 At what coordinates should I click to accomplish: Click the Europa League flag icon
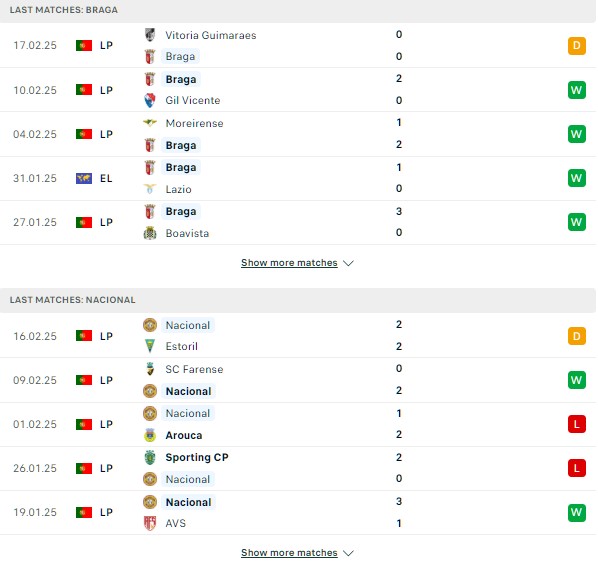pyautogui.click(x=84, y=178)
